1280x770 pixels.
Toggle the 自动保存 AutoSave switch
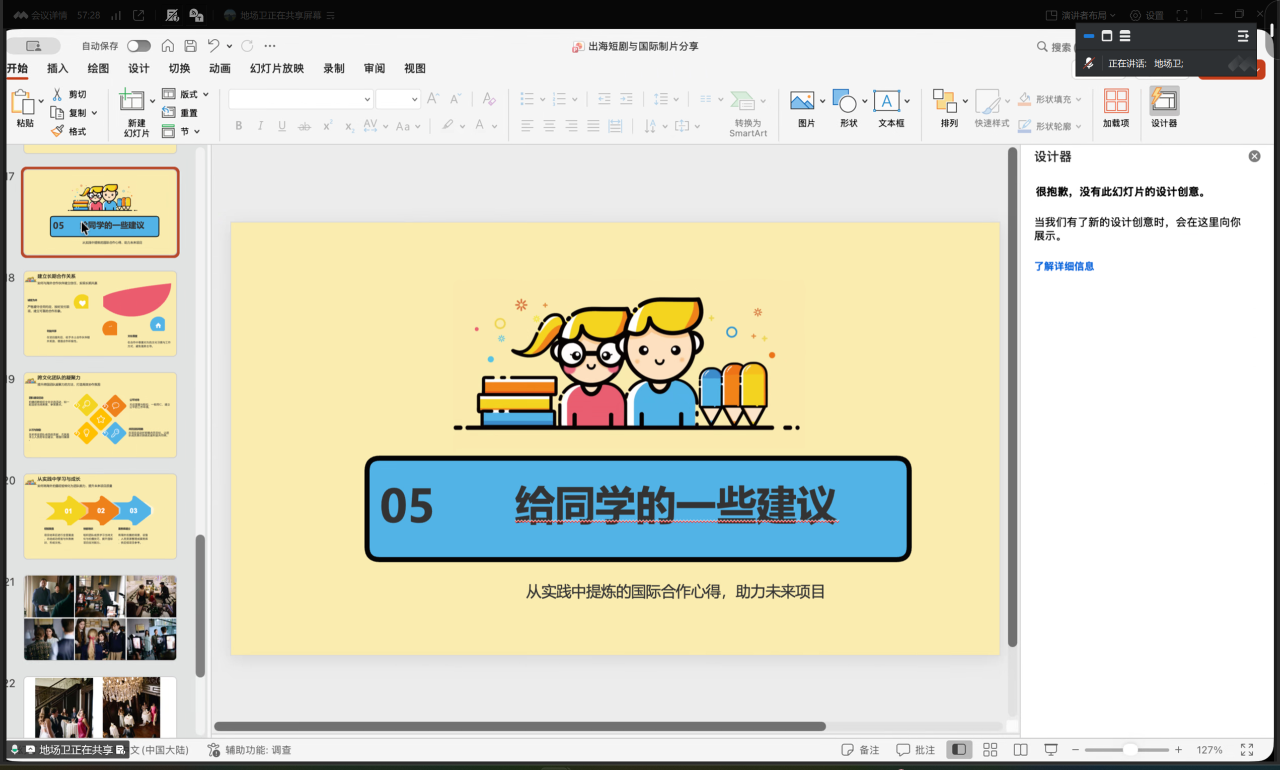[138, 46]
